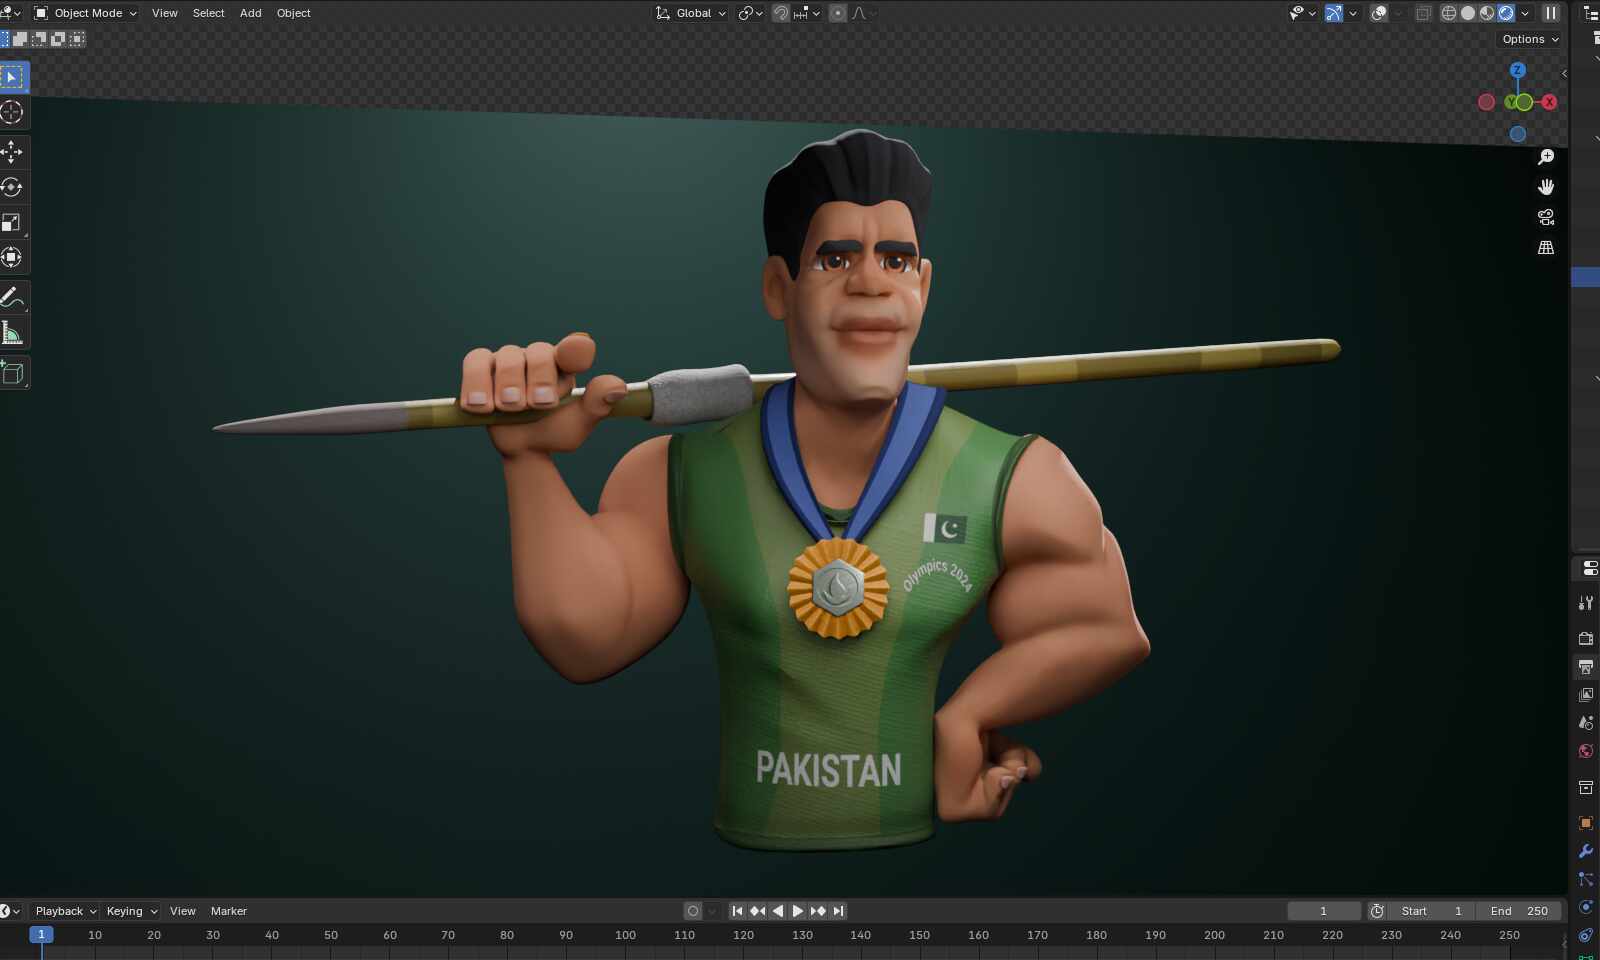Image resolution: width=1600 pixels, height=960 pixels.
Task: Toggle show gizmos button
Action: click(1334, 13)
